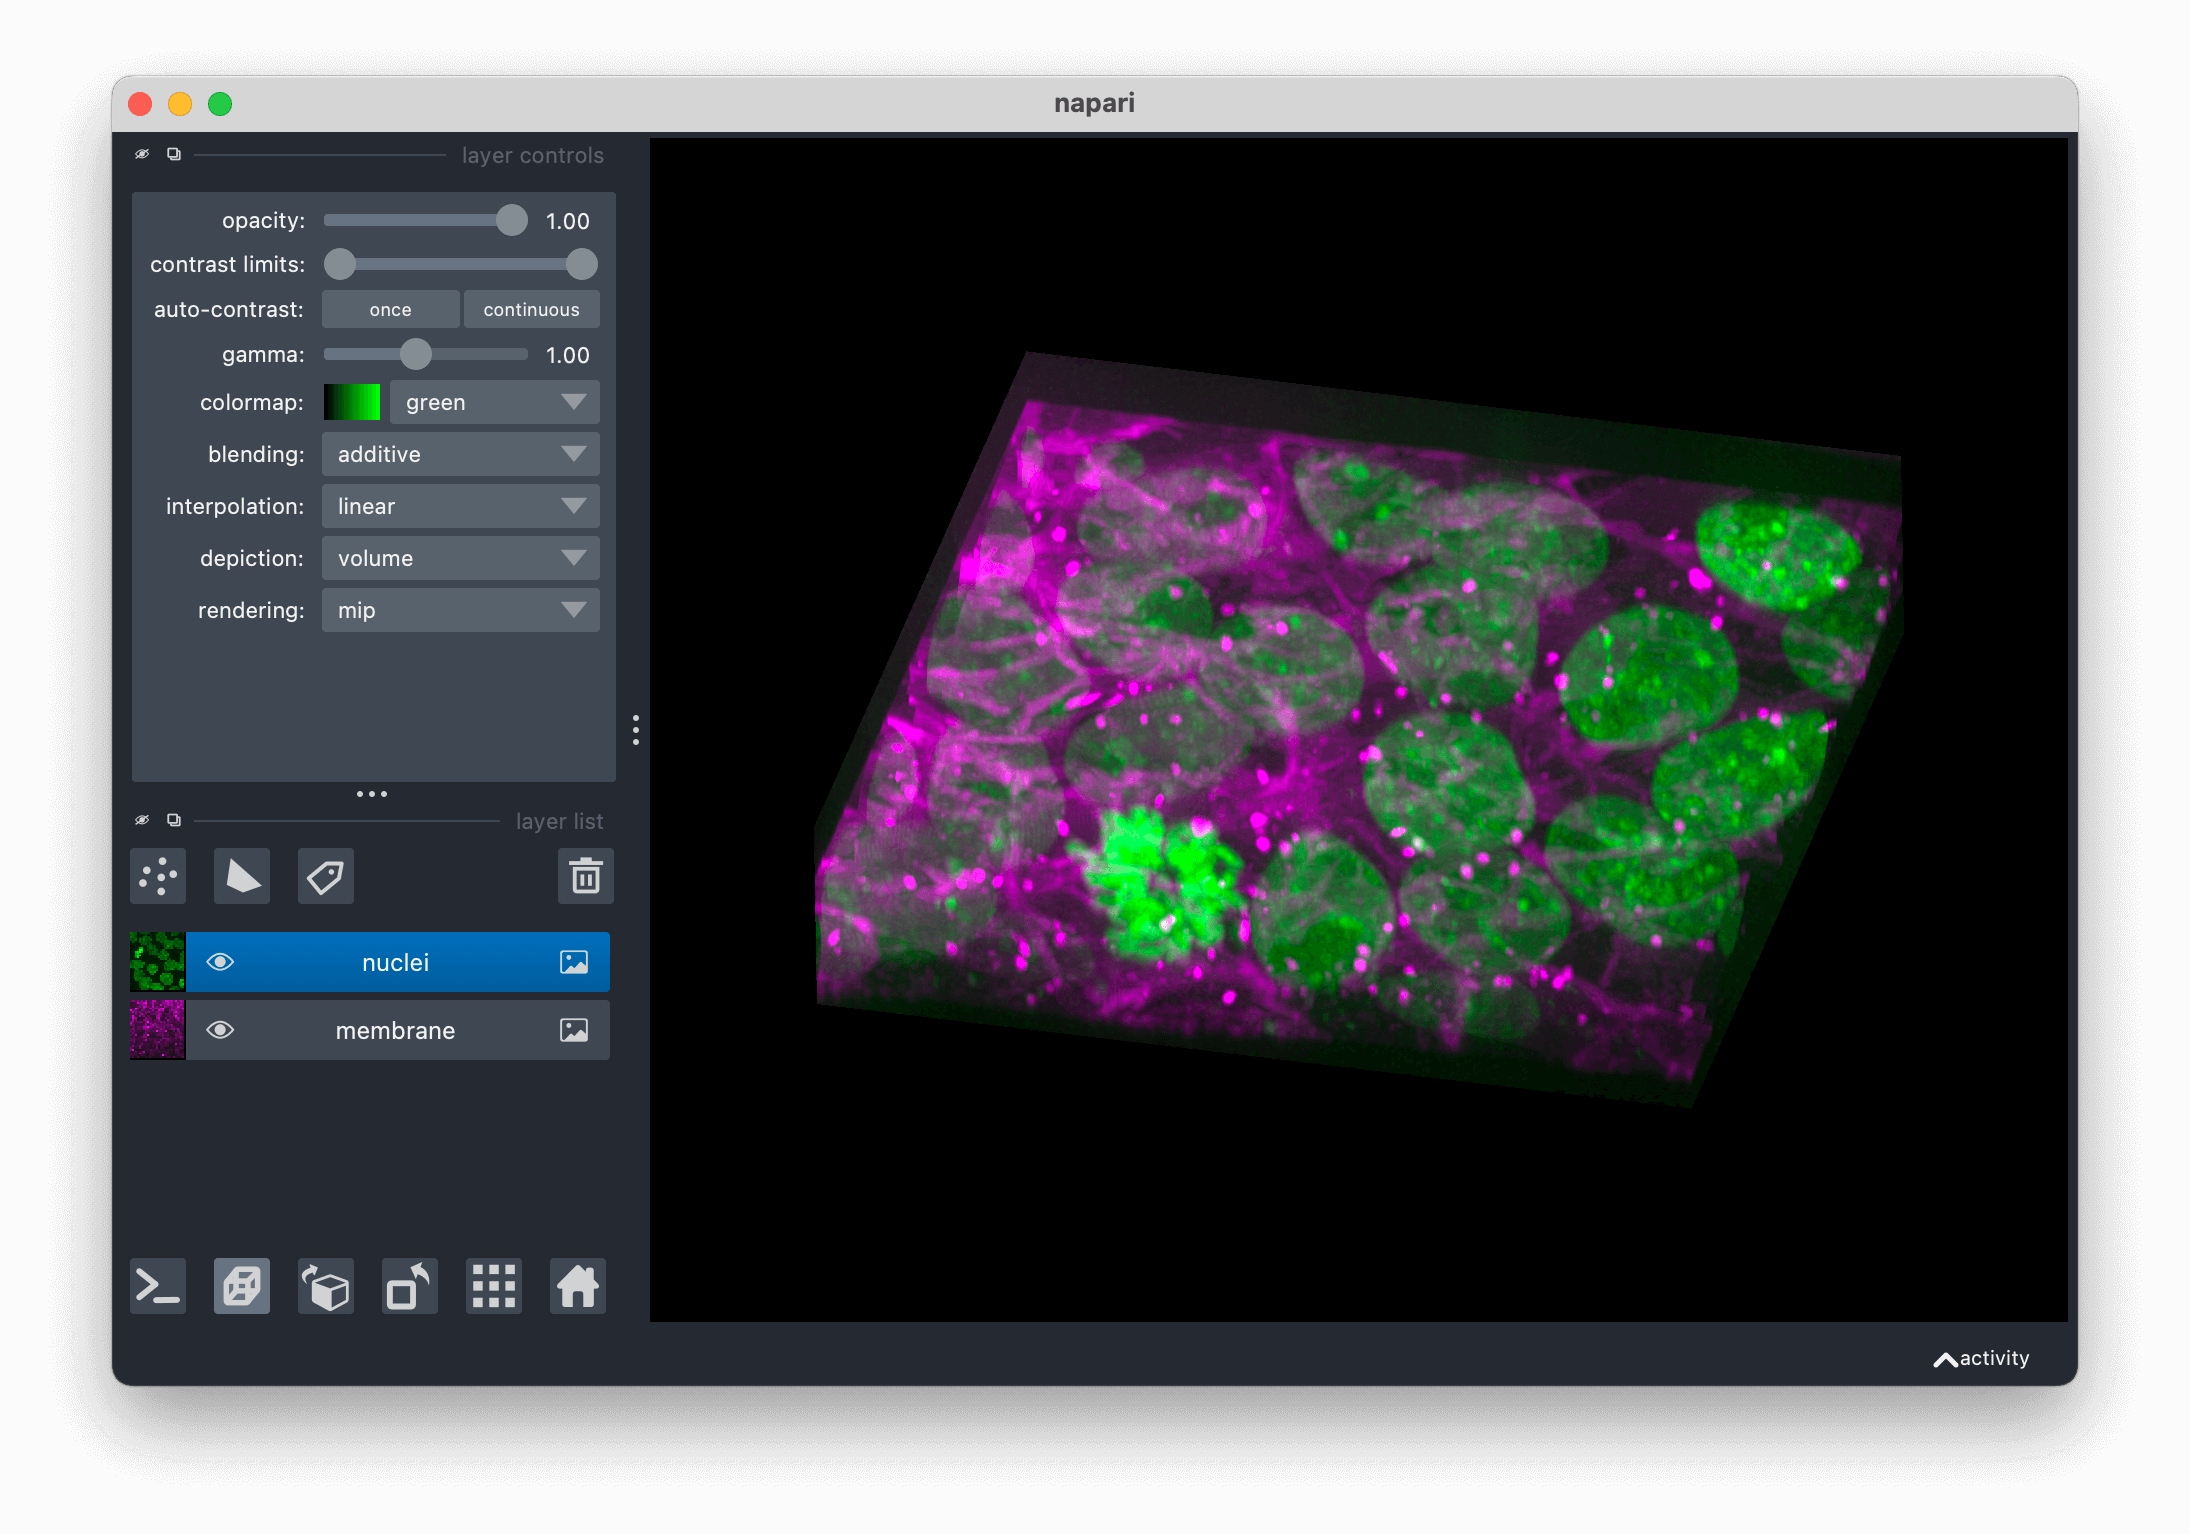Image resolution: width=2190 pixels, height=1534 pixels.
Task: Expand the activity panel
Action: 1981,1358
